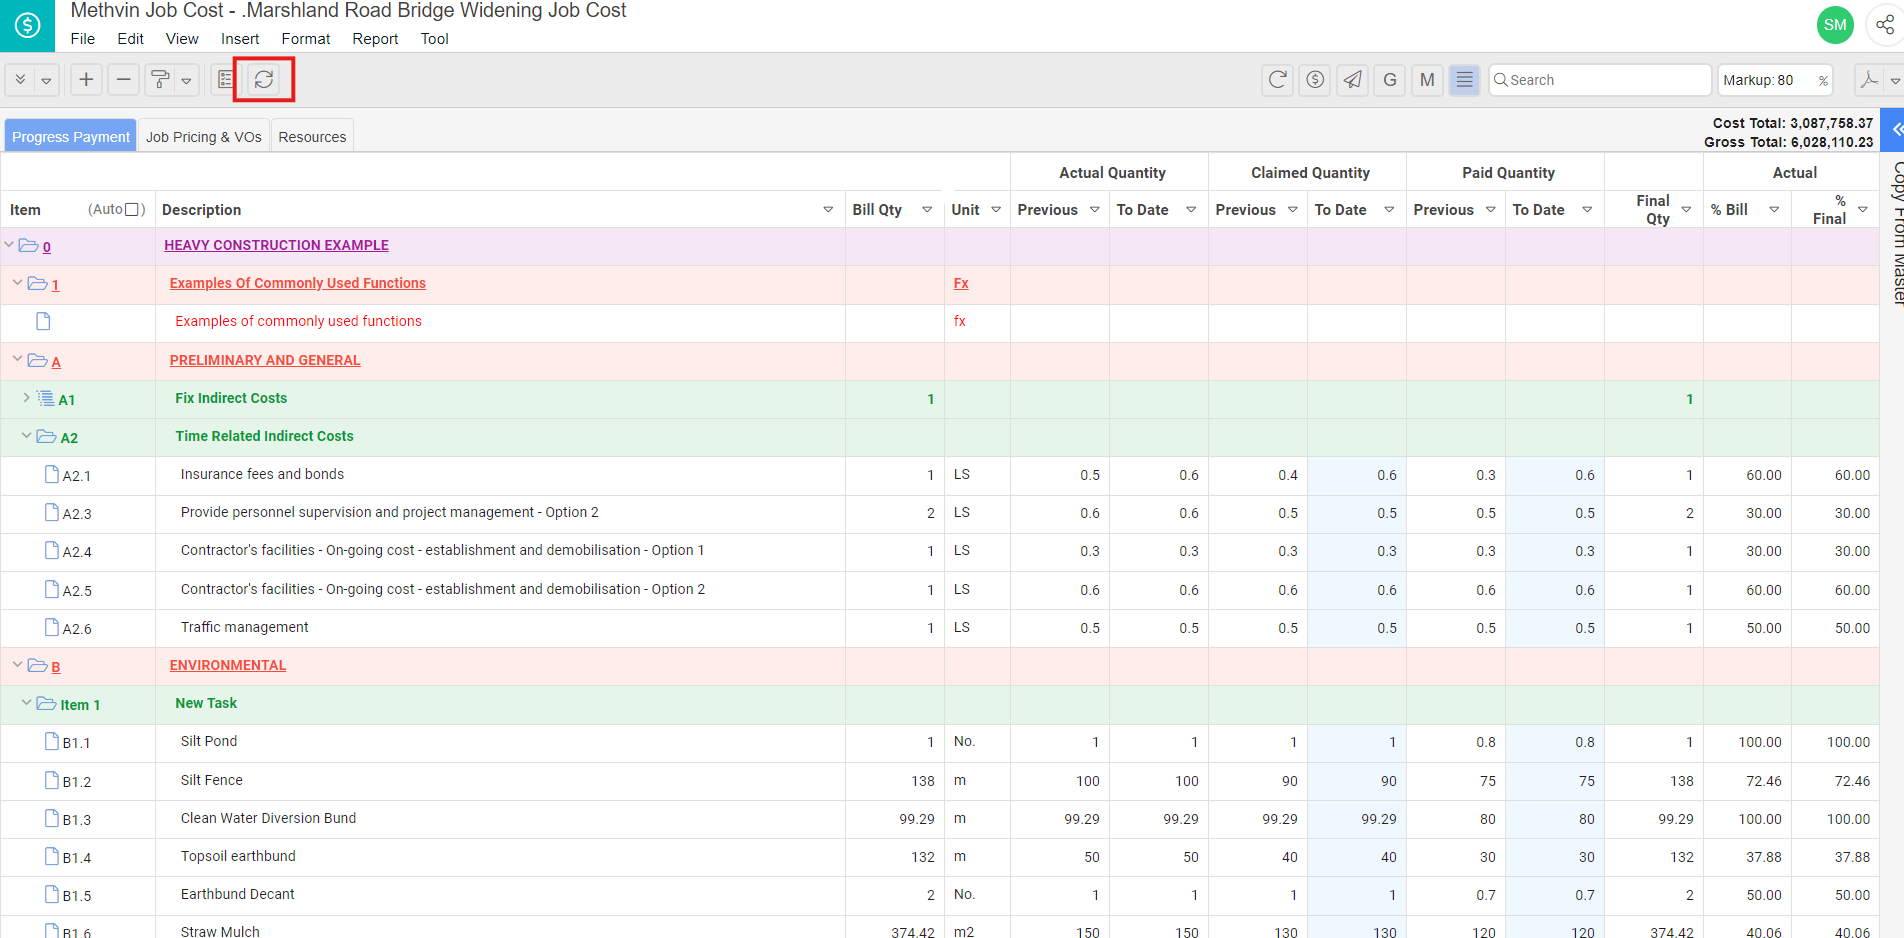This screenshot has height=938, width=1904.
Task: Click the paper plane send icon
Action: (1352, 80)
